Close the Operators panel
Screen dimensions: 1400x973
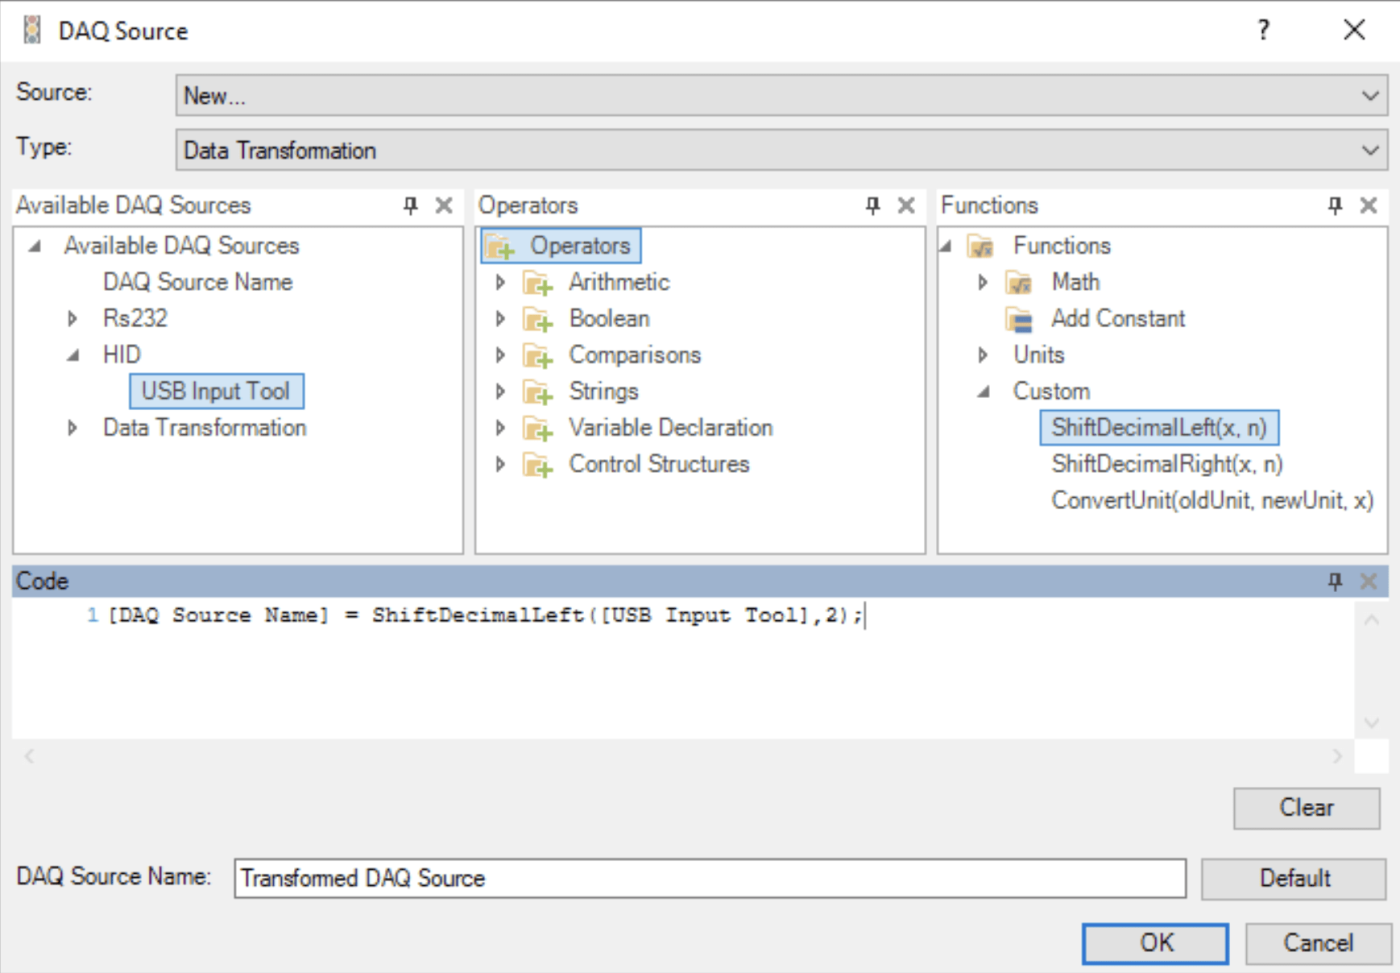[906, 205]
